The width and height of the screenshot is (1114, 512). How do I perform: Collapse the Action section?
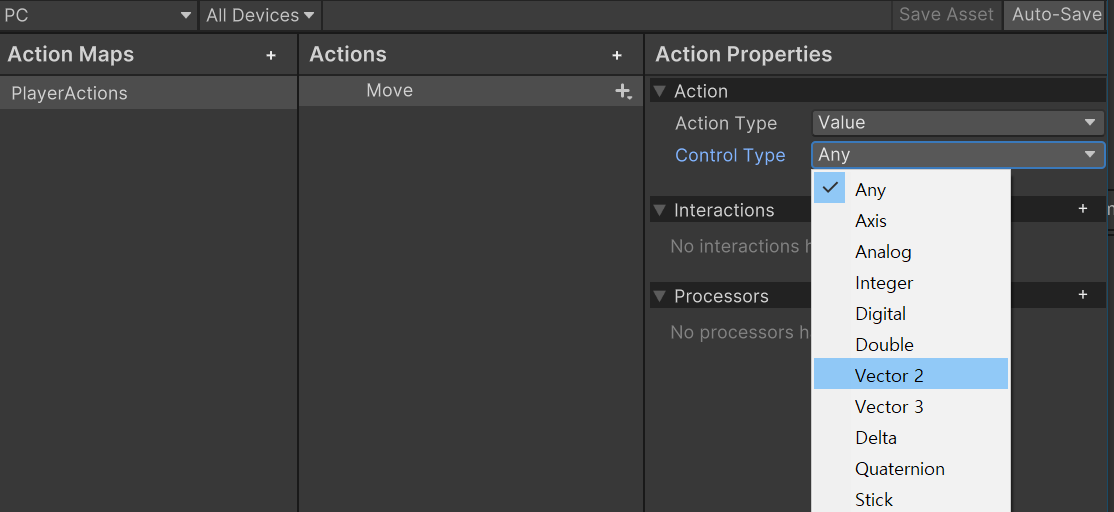click(x=660, y=92)
